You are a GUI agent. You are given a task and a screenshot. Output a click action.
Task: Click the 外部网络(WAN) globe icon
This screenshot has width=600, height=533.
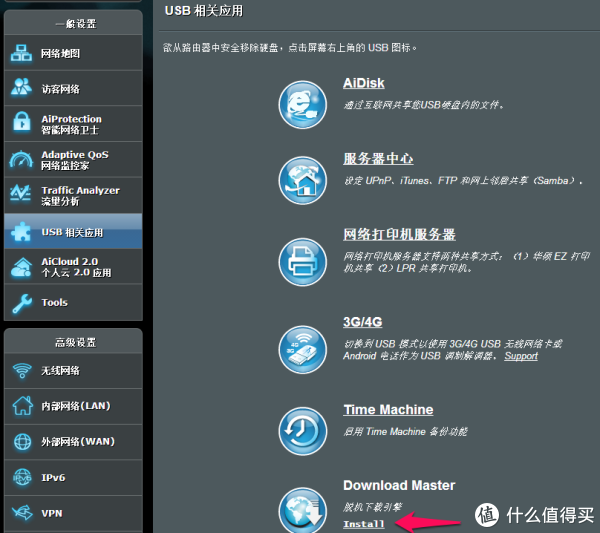[23, 442]
